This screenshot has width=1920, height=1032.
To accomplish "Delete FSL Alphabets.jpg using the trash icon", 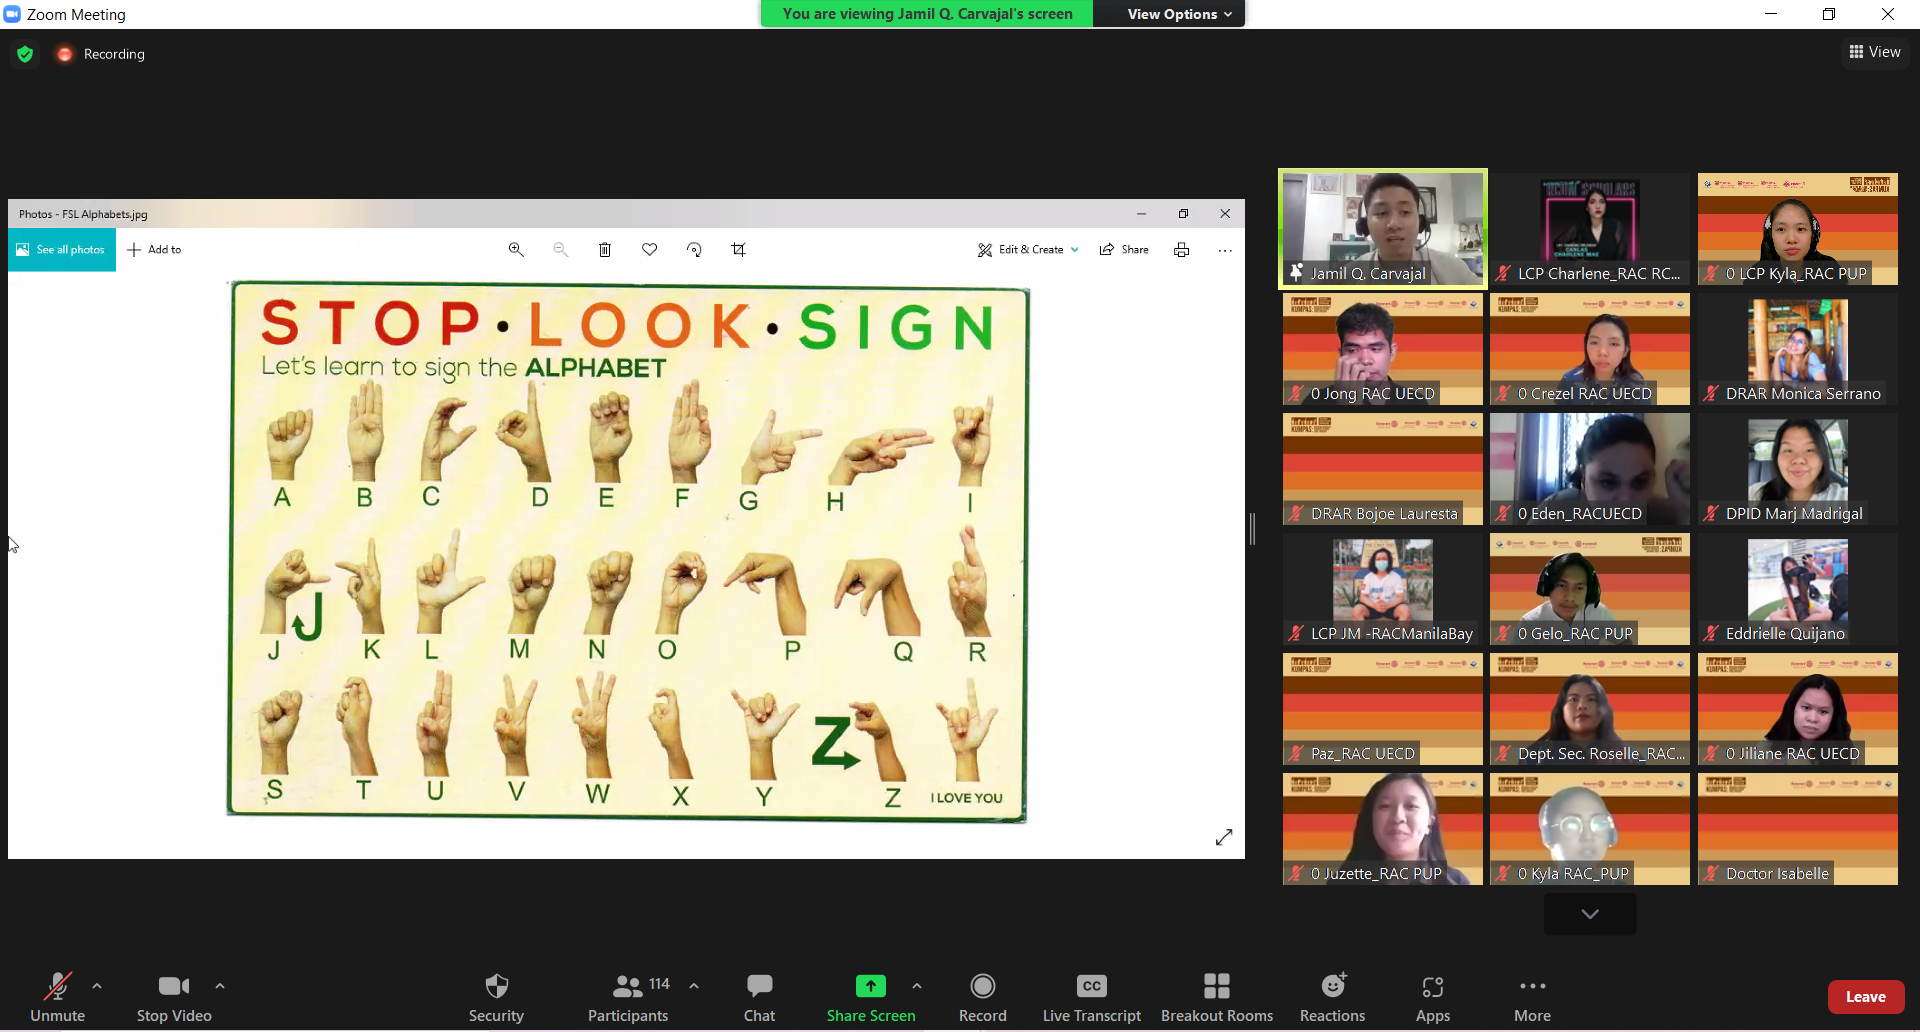I will (604, 249).
